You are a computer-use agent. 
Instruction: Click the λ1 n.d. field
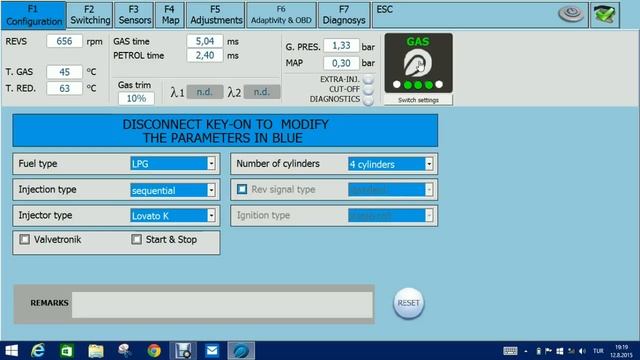coord(205,92)
